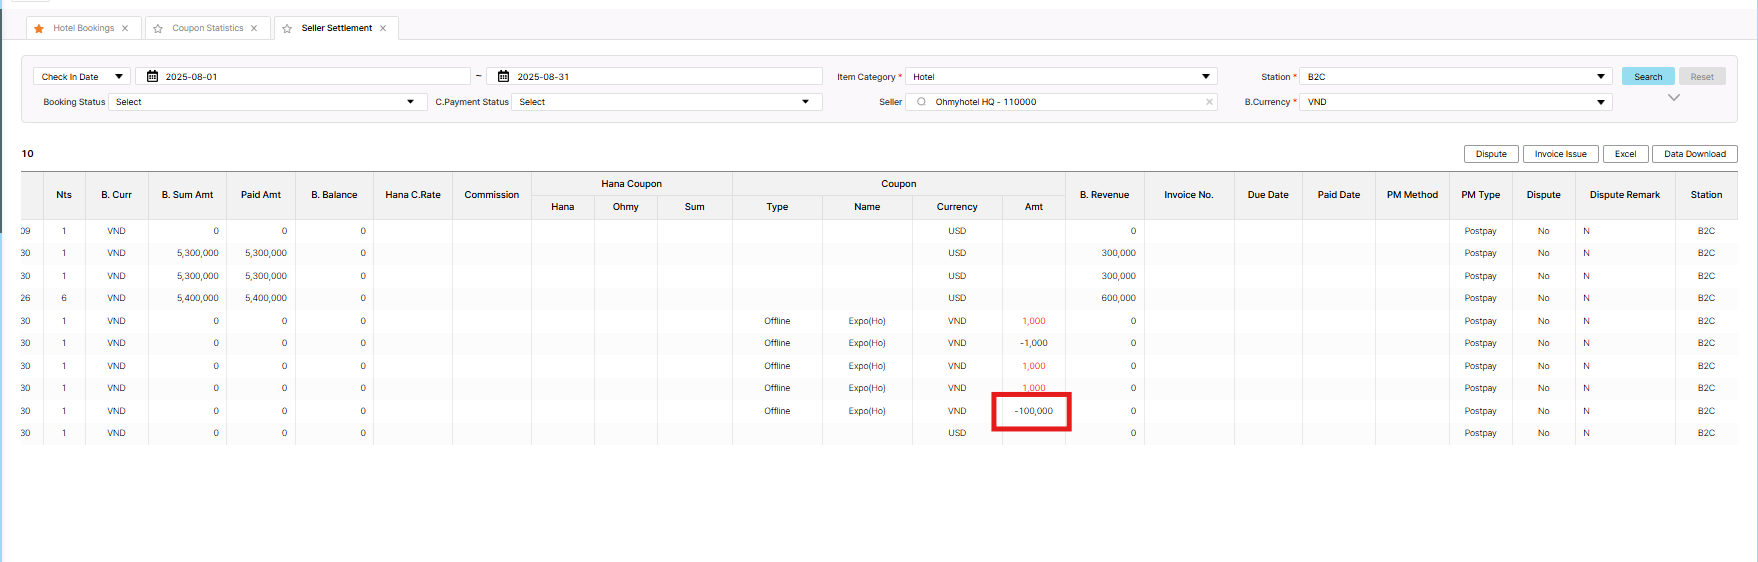Open start date calendar picker
This screenshot has height=562, width=1758.
(153, 77)
